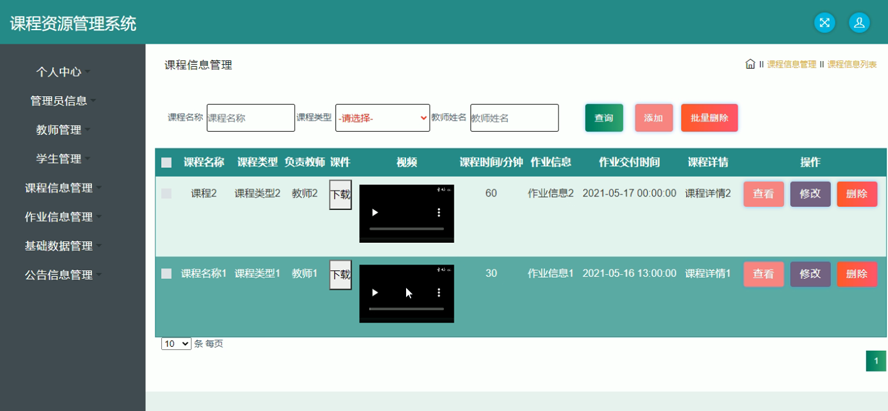This screenshot has width=888, height=411.
Task: Click the 课程名称 input field
Action: (x=250, y=118)
